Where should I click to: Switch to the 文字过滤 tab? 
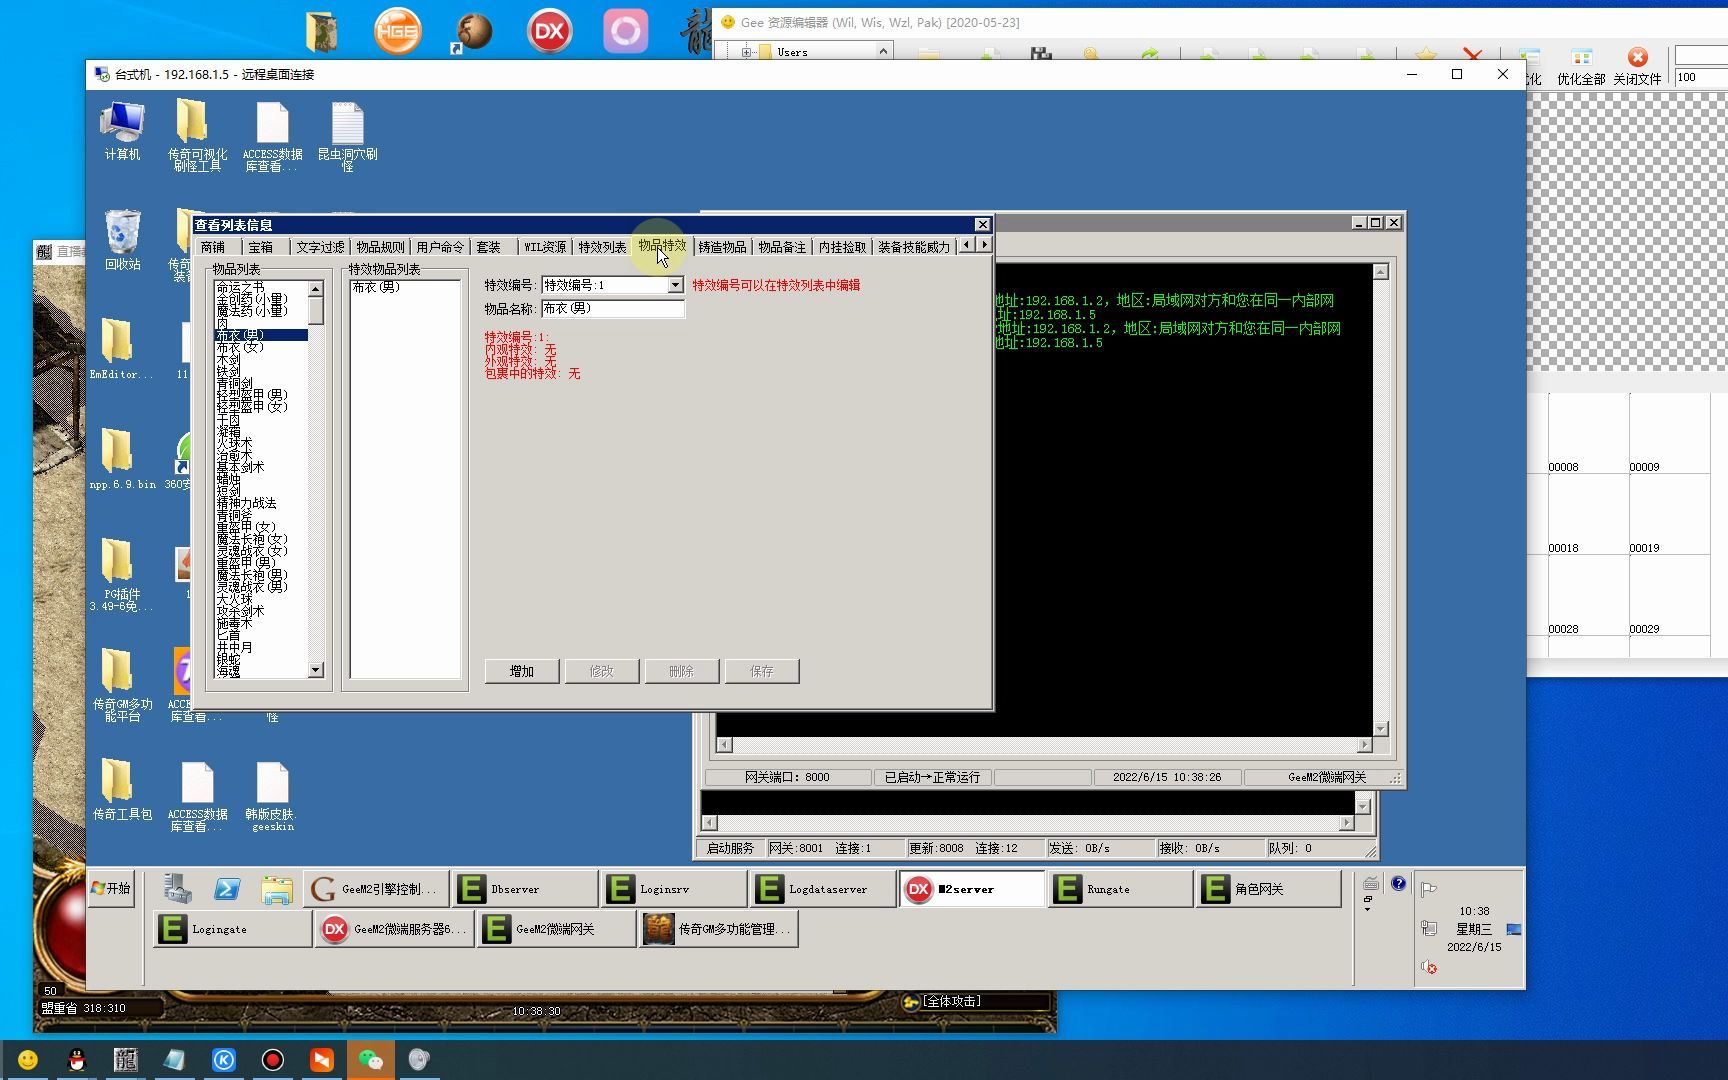tap(320, 247)
